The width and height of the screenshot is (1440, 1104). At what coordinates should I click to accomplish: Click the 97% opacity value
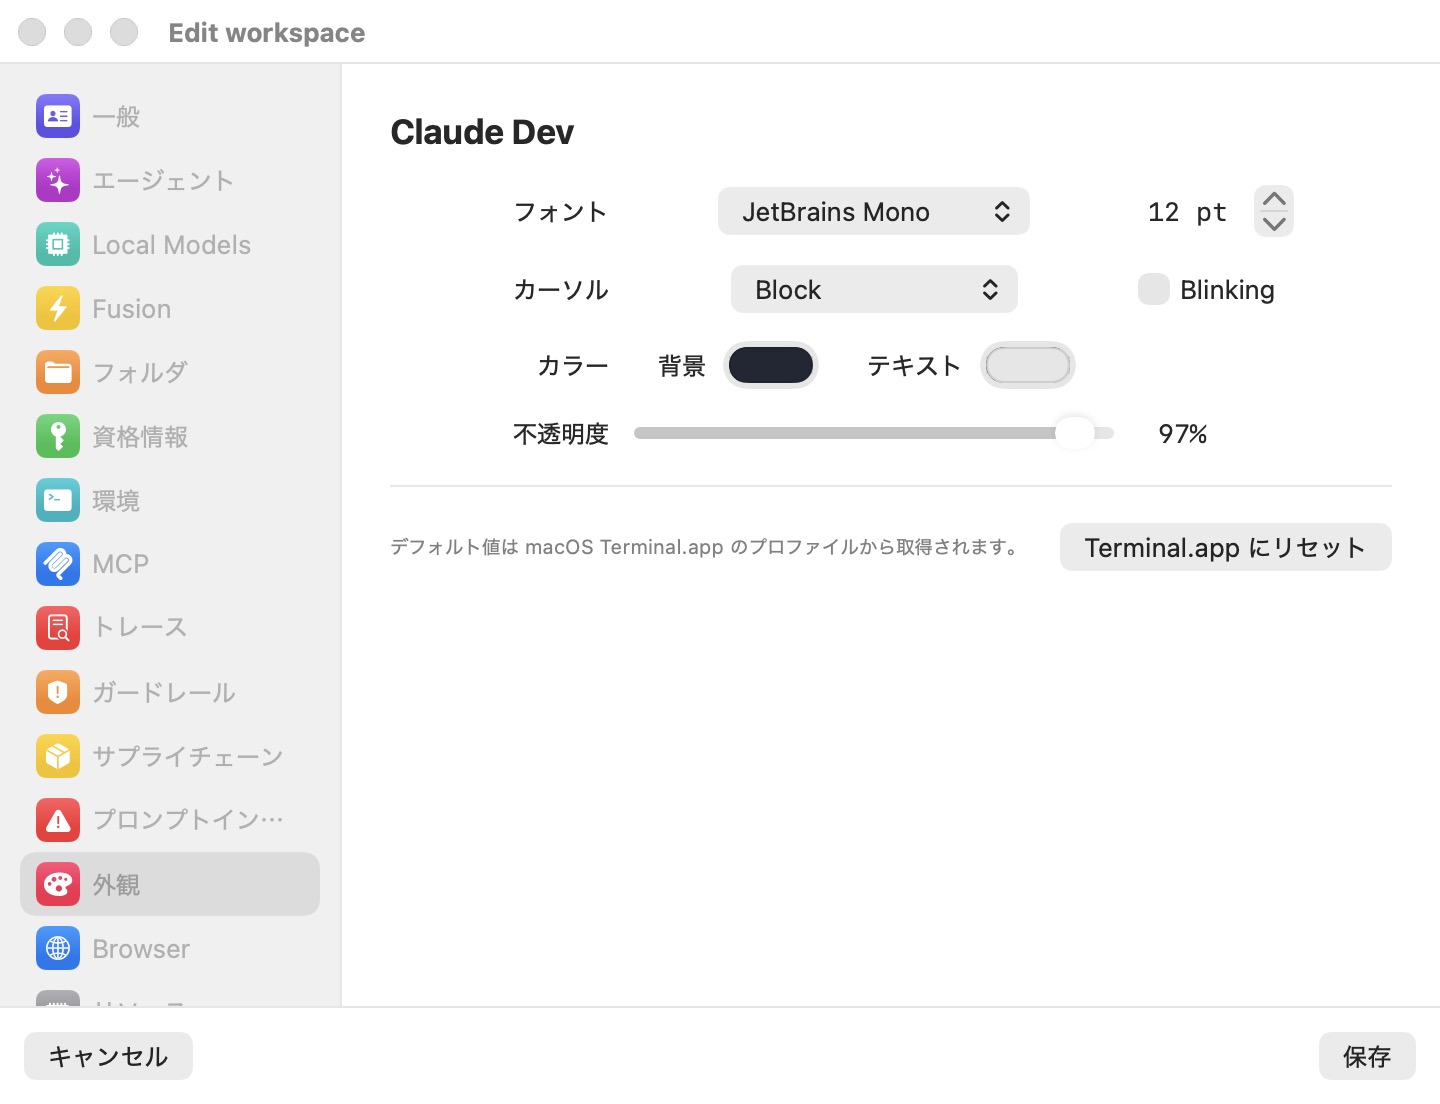click(x=1183, y=434)
